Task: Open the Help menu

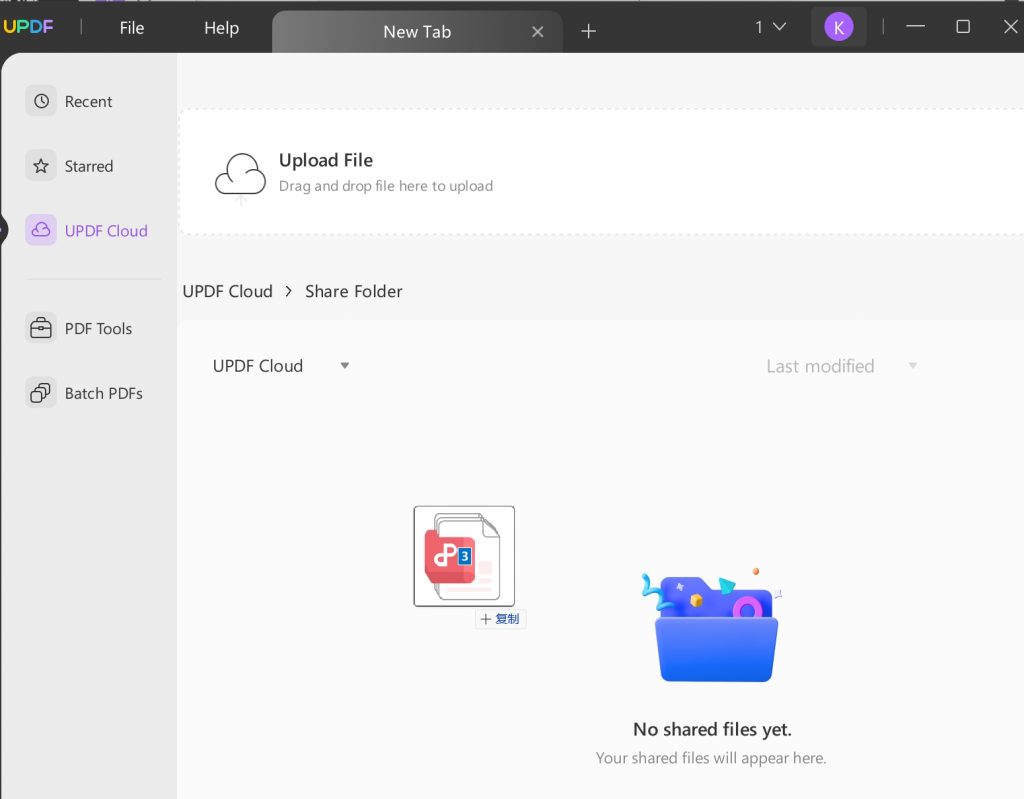Action: coord(221,28)
